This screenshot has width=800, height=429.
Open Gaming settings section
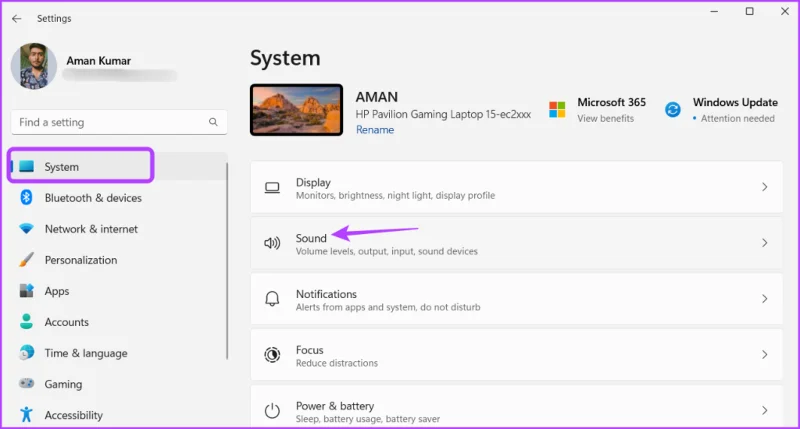[63, 384]
